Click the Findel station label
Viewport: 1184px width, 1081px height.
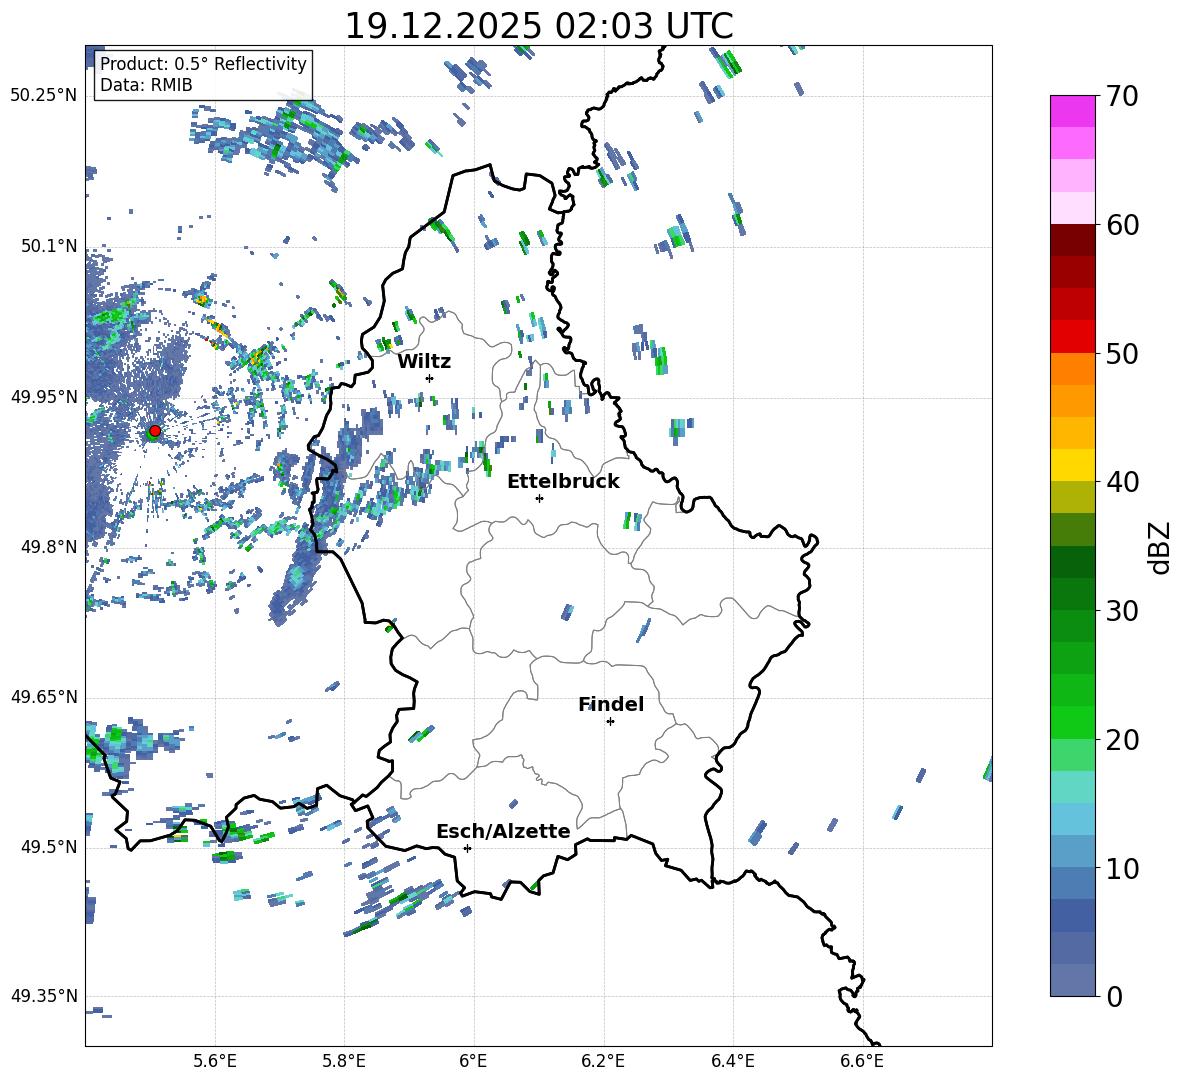(611, 704)
